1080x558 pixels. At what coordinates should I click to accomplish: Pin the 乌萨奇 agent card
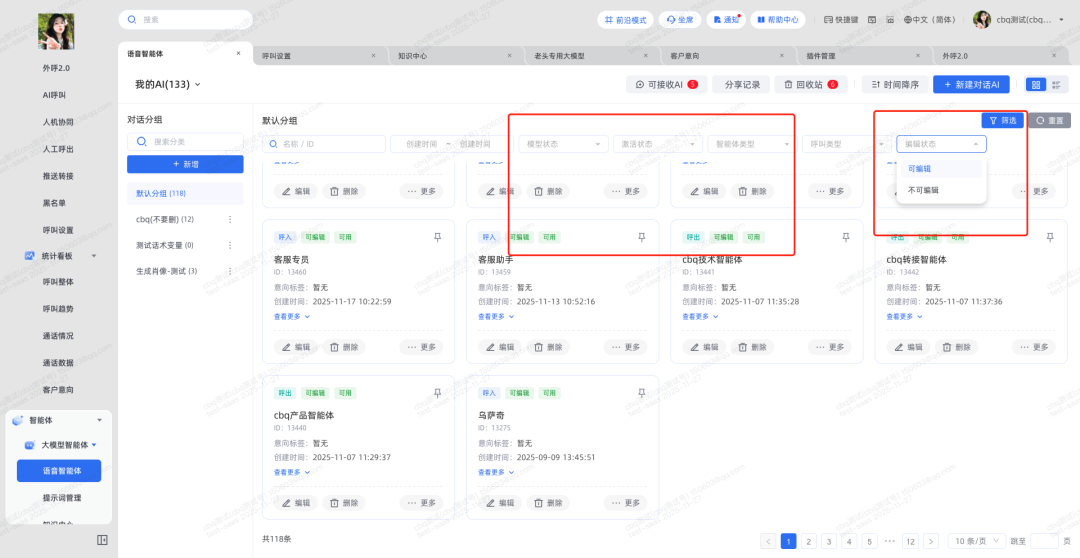point(642,393)
